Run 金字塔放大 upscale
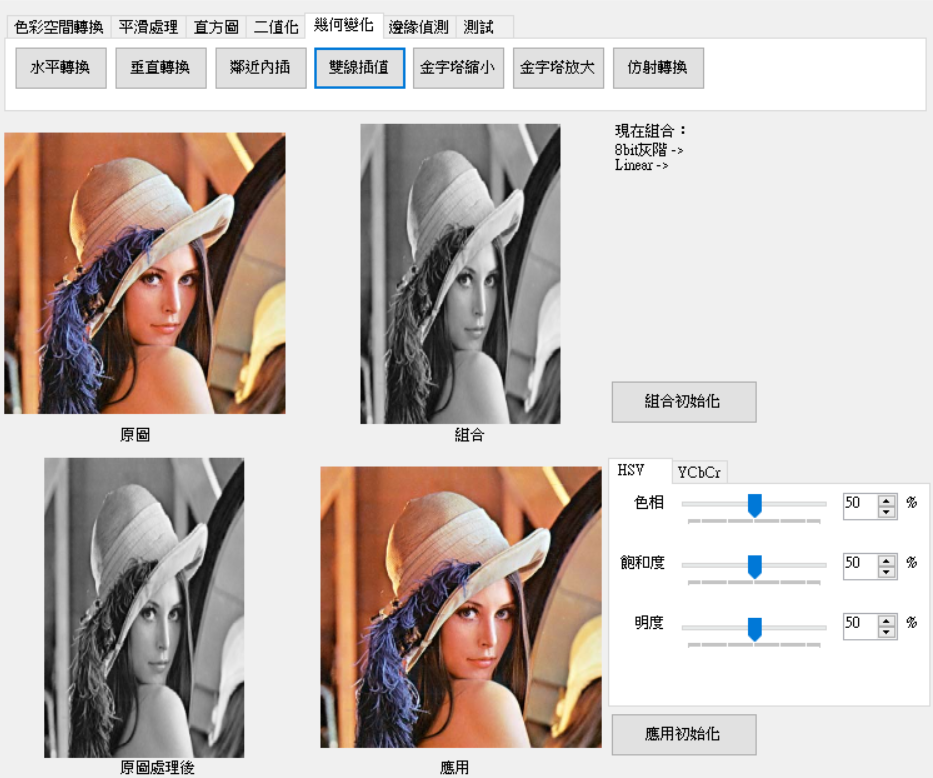 [x=558, y=68]
